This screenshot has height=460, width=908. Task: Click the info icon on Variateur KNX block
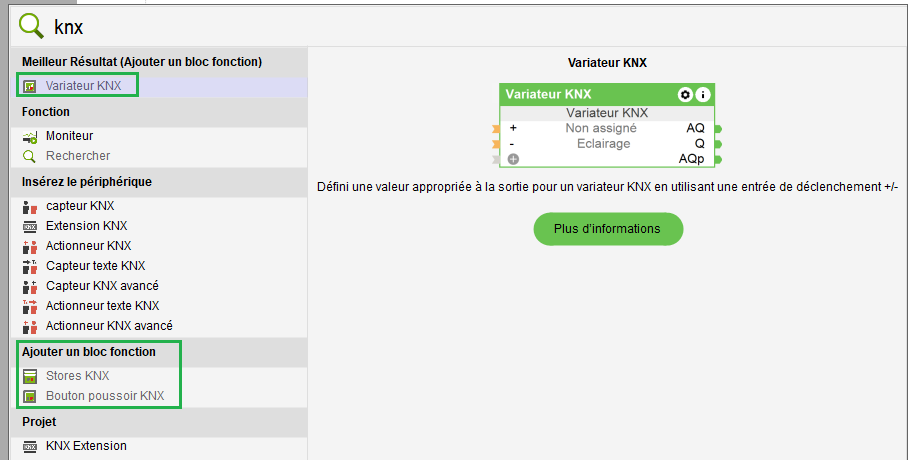point(703,94)
